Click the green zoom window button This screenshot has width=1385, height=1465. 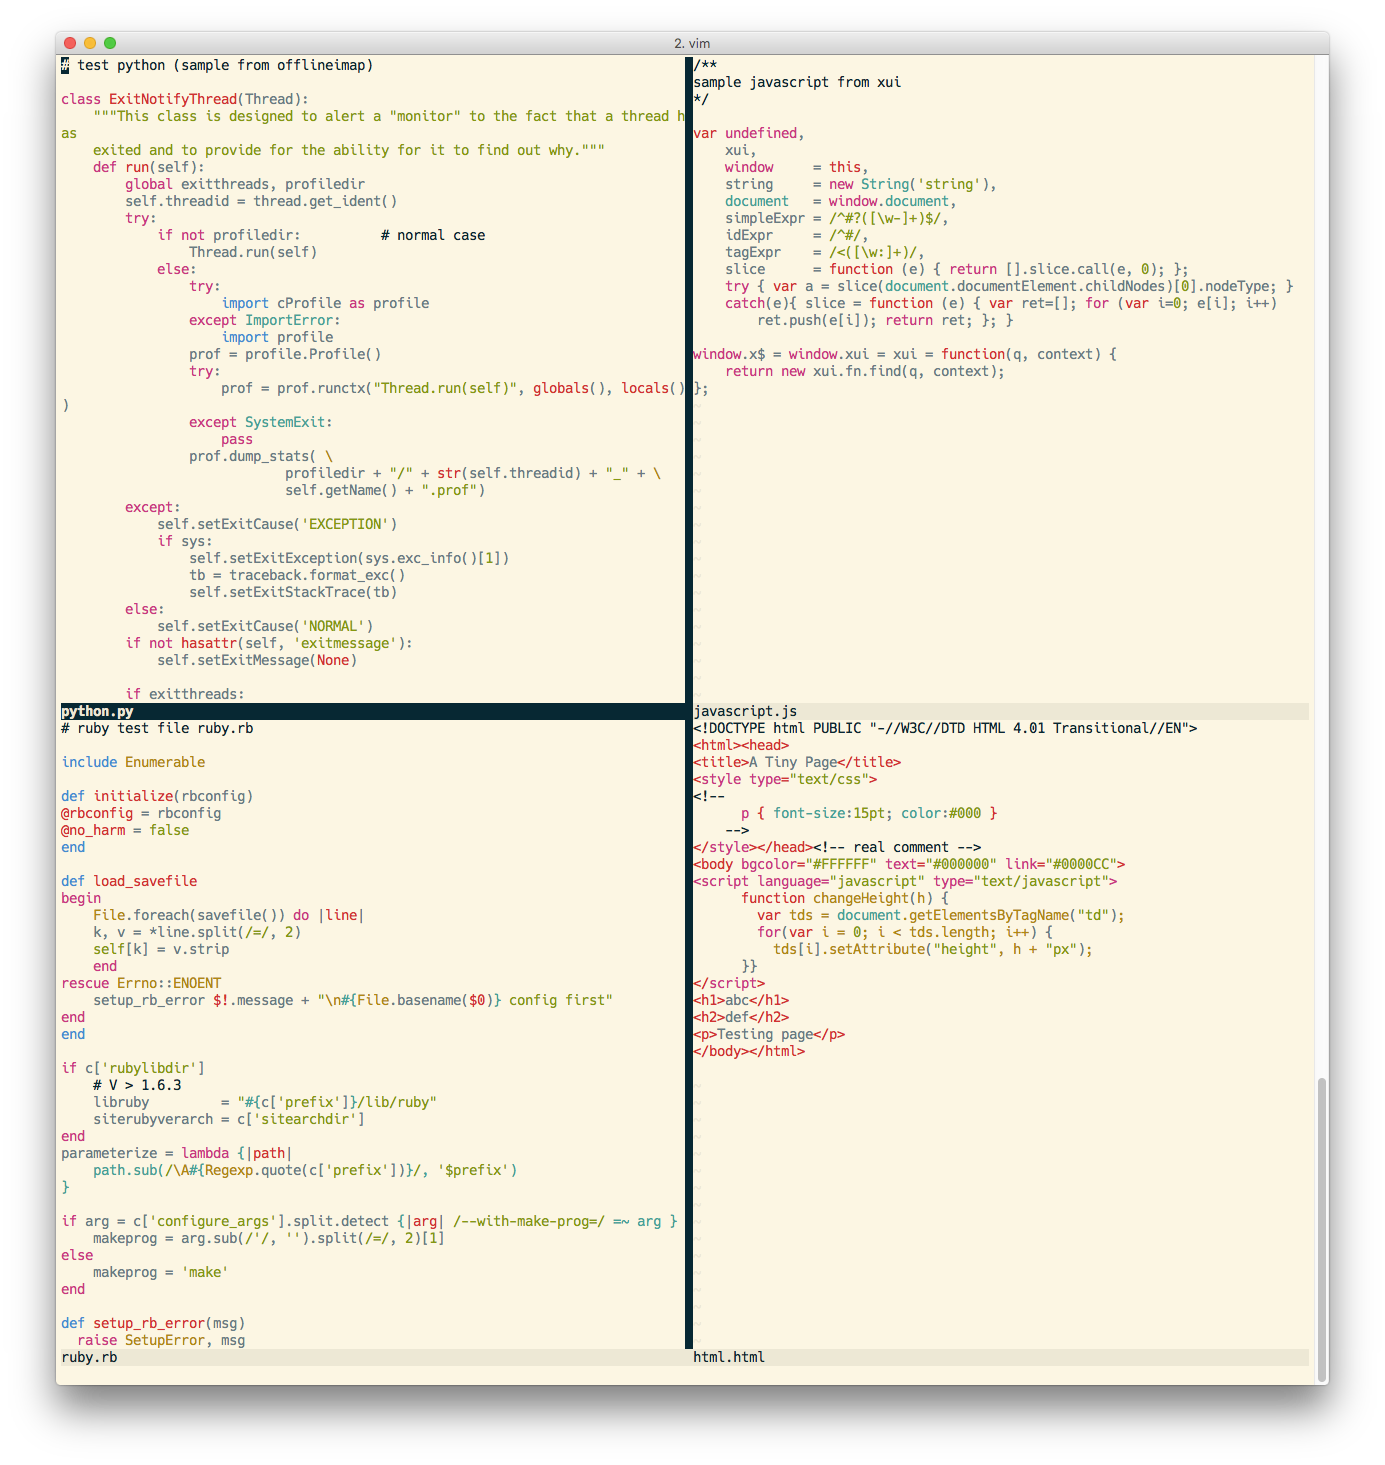110,43
